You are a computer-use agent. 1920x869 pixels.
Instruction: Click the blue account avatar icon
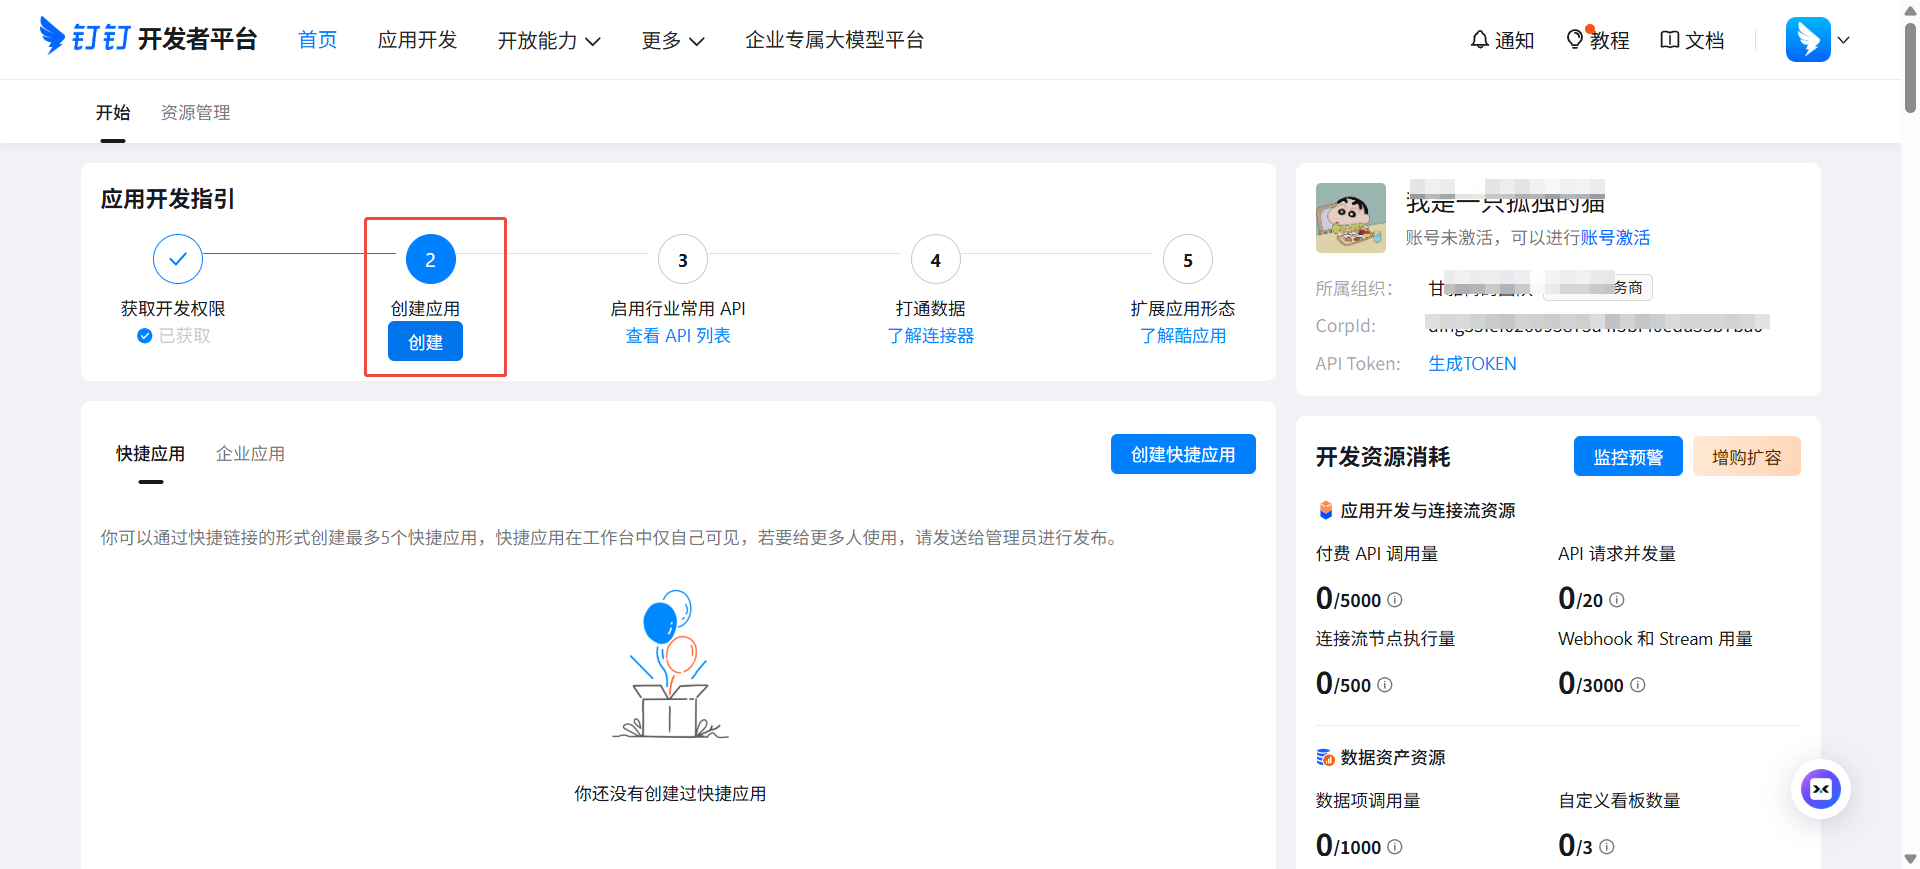[1808, 40]
